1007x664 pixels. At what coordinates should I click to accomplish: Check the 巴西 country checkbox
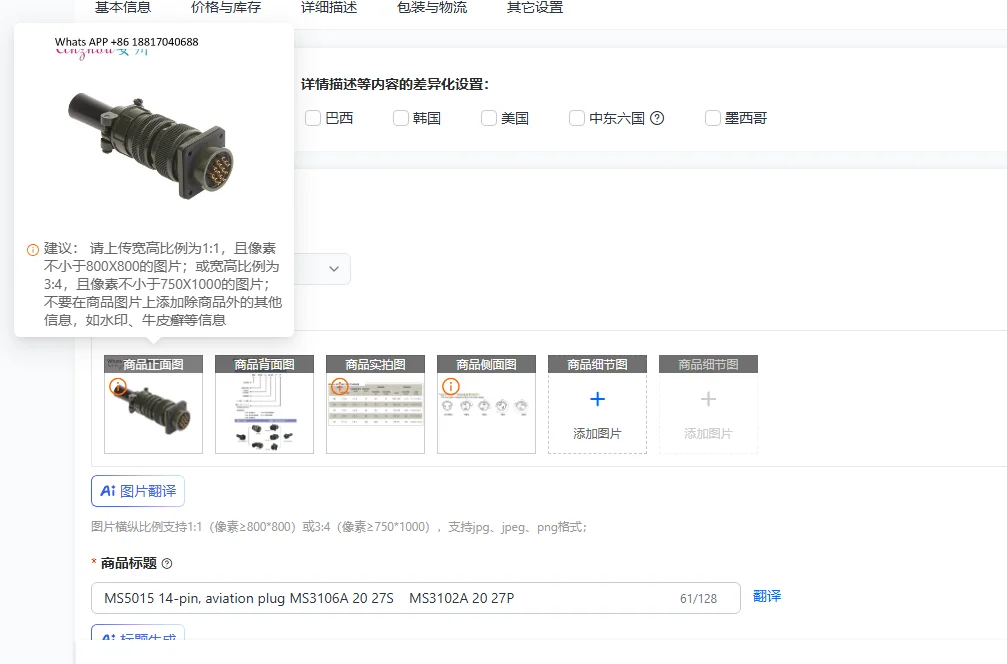[313, 118]
